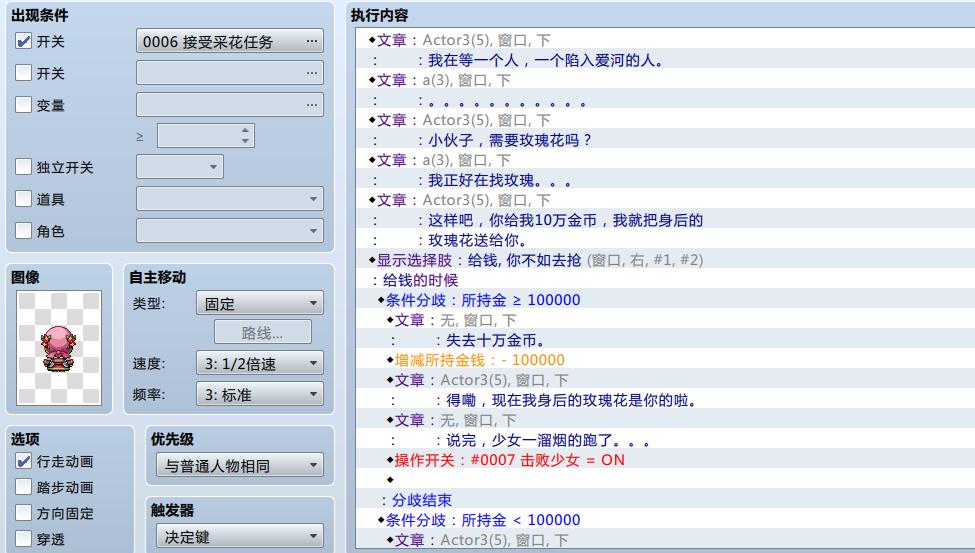
Task: Open the 独立开关 dropdown
Action: coord(180,167)
